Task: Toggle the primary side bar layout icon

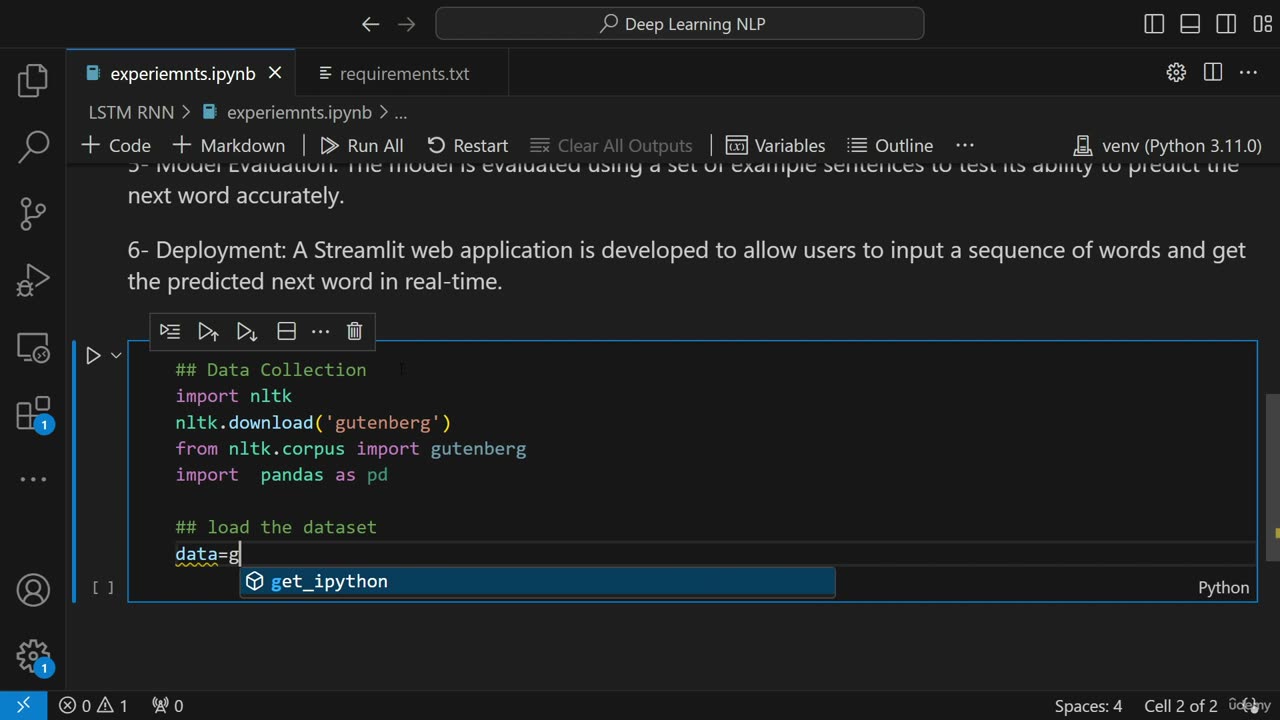Action: 1154,24
